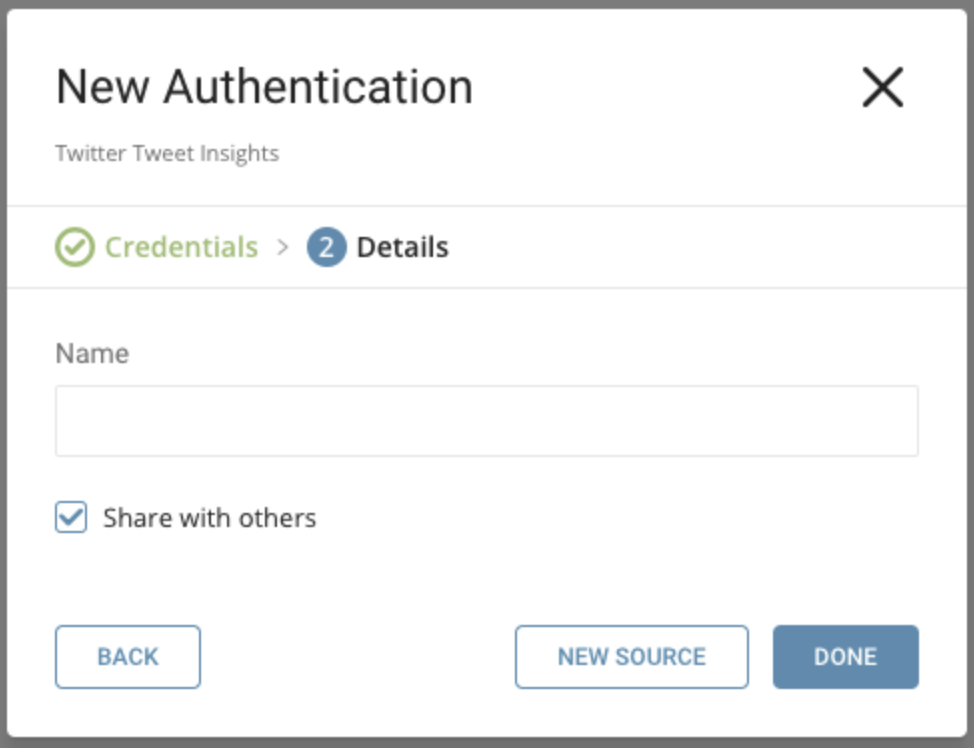This screenshot has width=974, height=748.
Task: Click the step 2 number badge
Action: pyautogui.click(x=326, y=247)
